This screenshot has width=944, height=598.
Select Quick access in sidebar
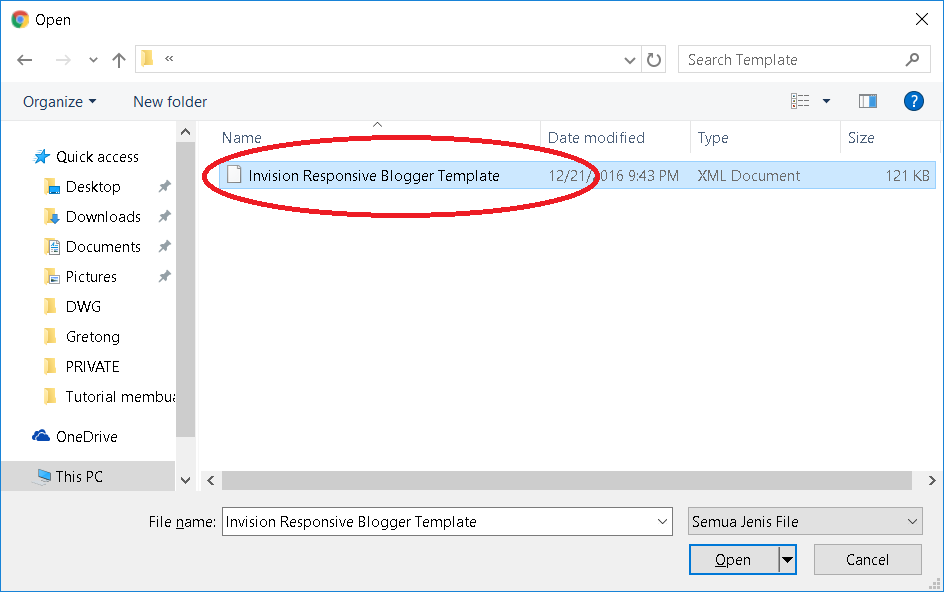(x=97, y=157)
